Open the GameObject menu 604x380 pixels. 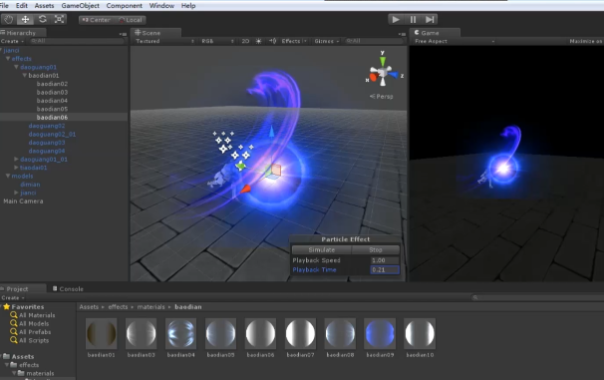[80, 6]
